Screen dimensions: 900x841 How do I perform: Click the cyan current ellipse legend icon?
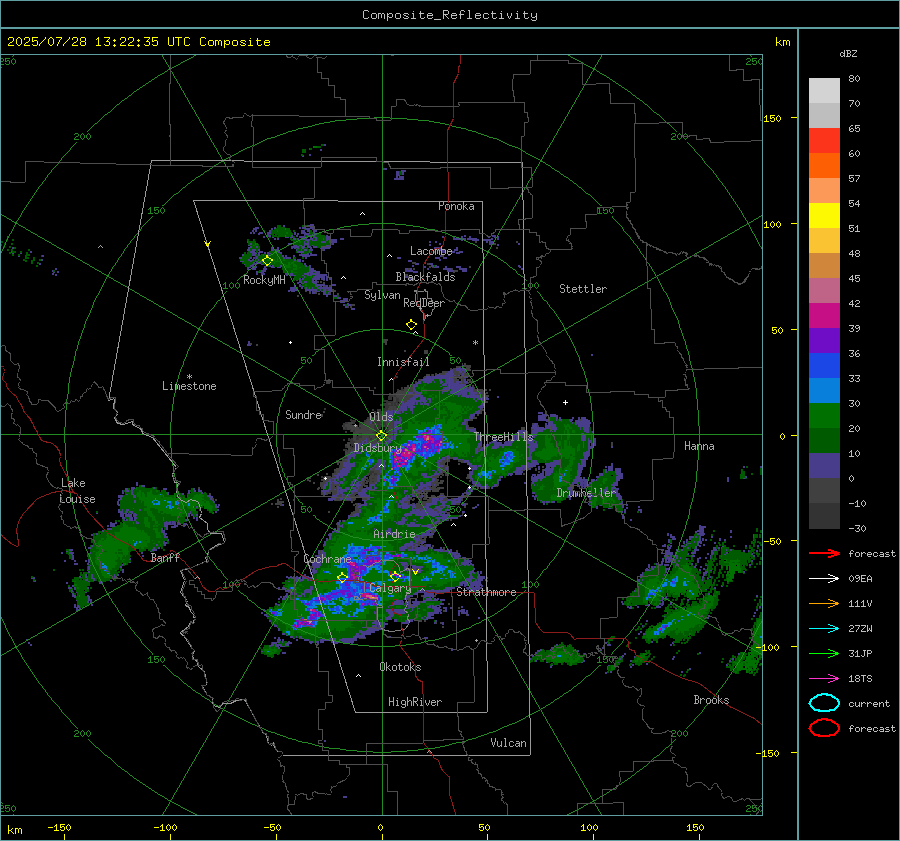(824, 703)
